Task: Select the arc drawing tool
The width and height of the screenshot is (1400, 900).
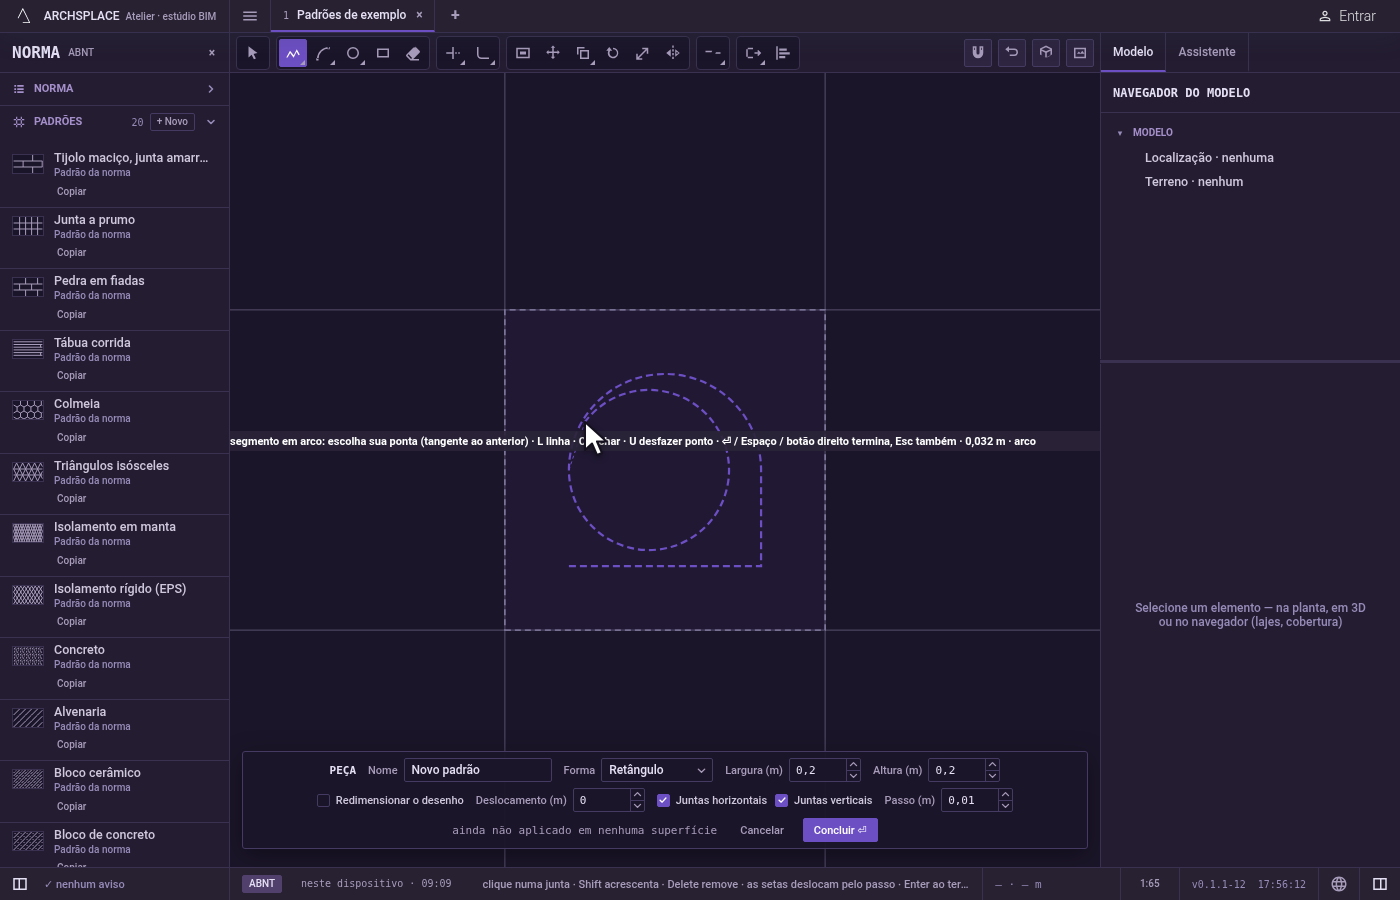Action: coord(323,53)
